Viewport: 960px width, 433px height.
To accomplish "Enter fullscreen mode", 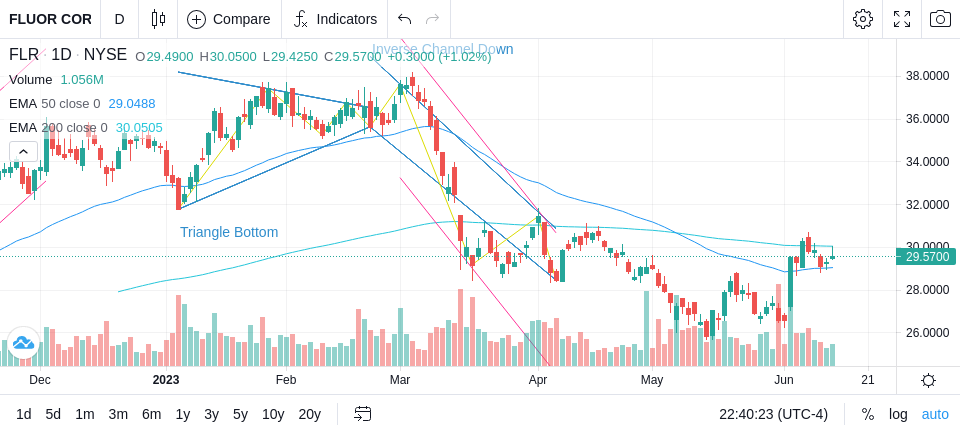I will click(x=902, y=19).
